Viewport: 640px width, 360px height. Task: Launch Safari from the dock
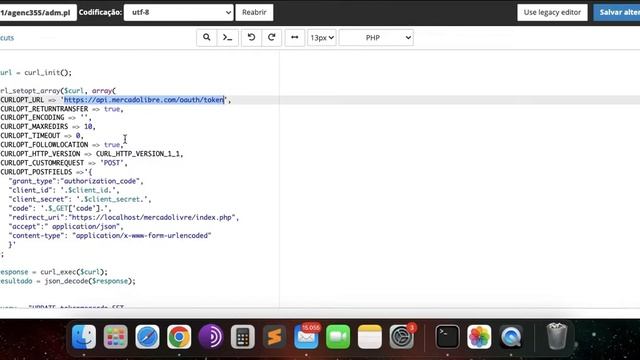pos(147,337)
